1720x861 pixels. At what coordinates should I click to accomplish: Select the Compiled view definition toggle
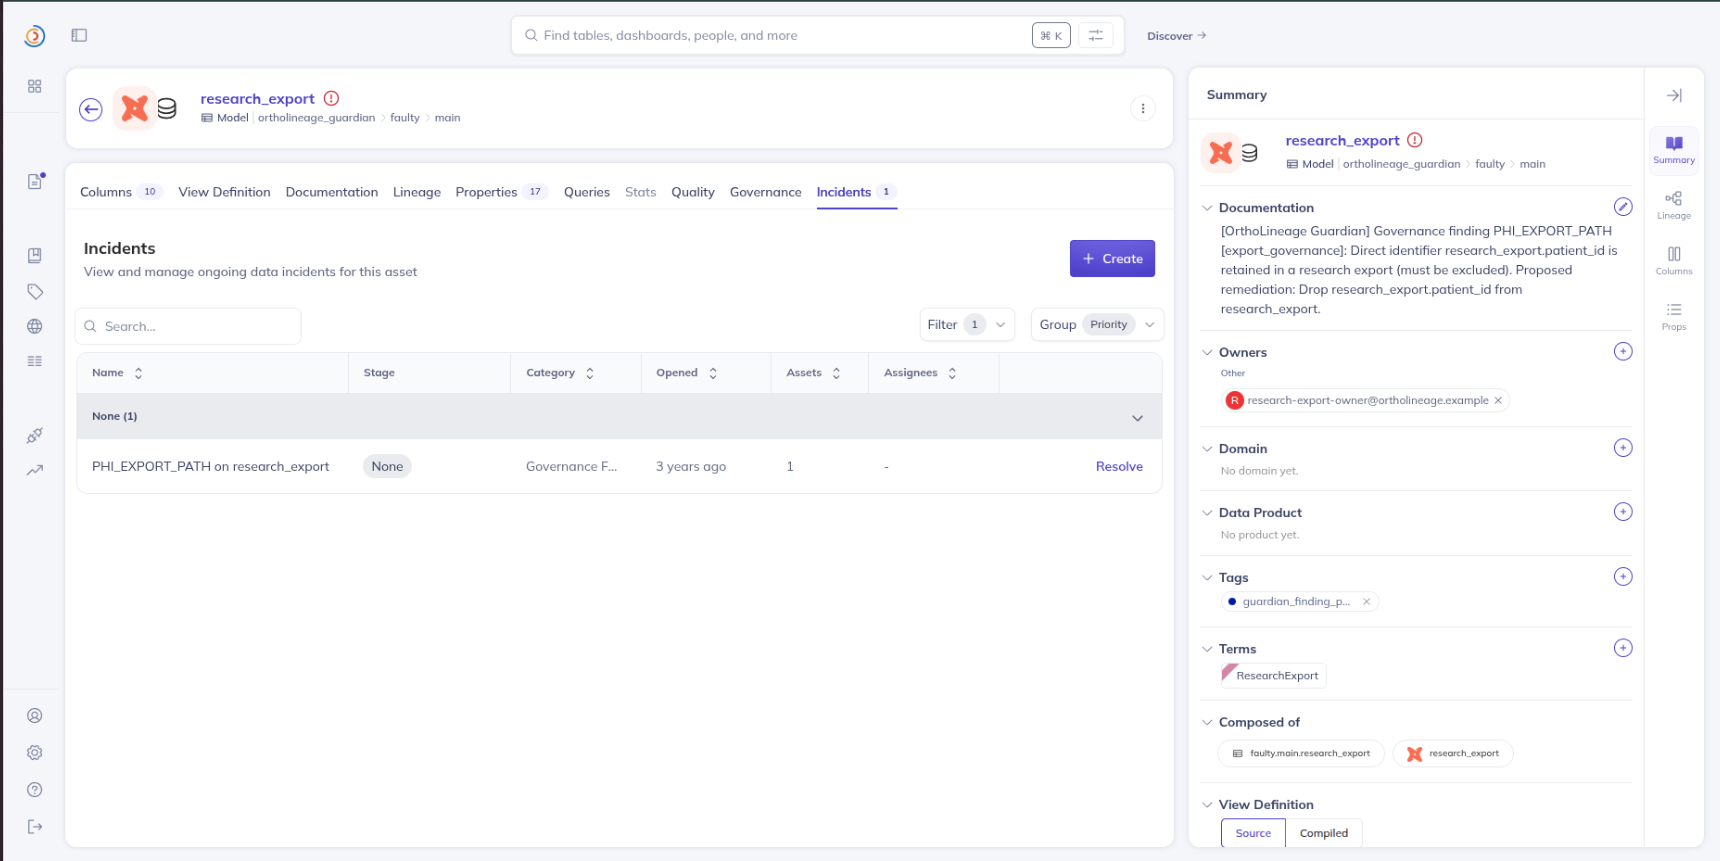(x=1323, y=833)
